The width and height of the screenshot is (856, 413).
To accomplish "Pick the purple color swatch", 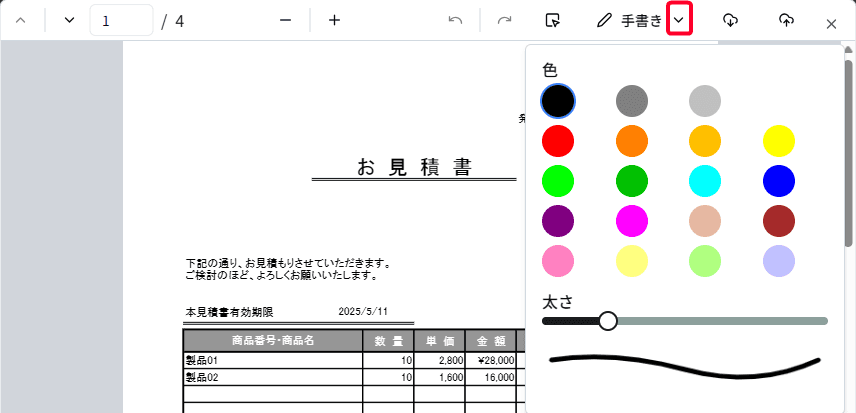I will [x=558, y=221].
